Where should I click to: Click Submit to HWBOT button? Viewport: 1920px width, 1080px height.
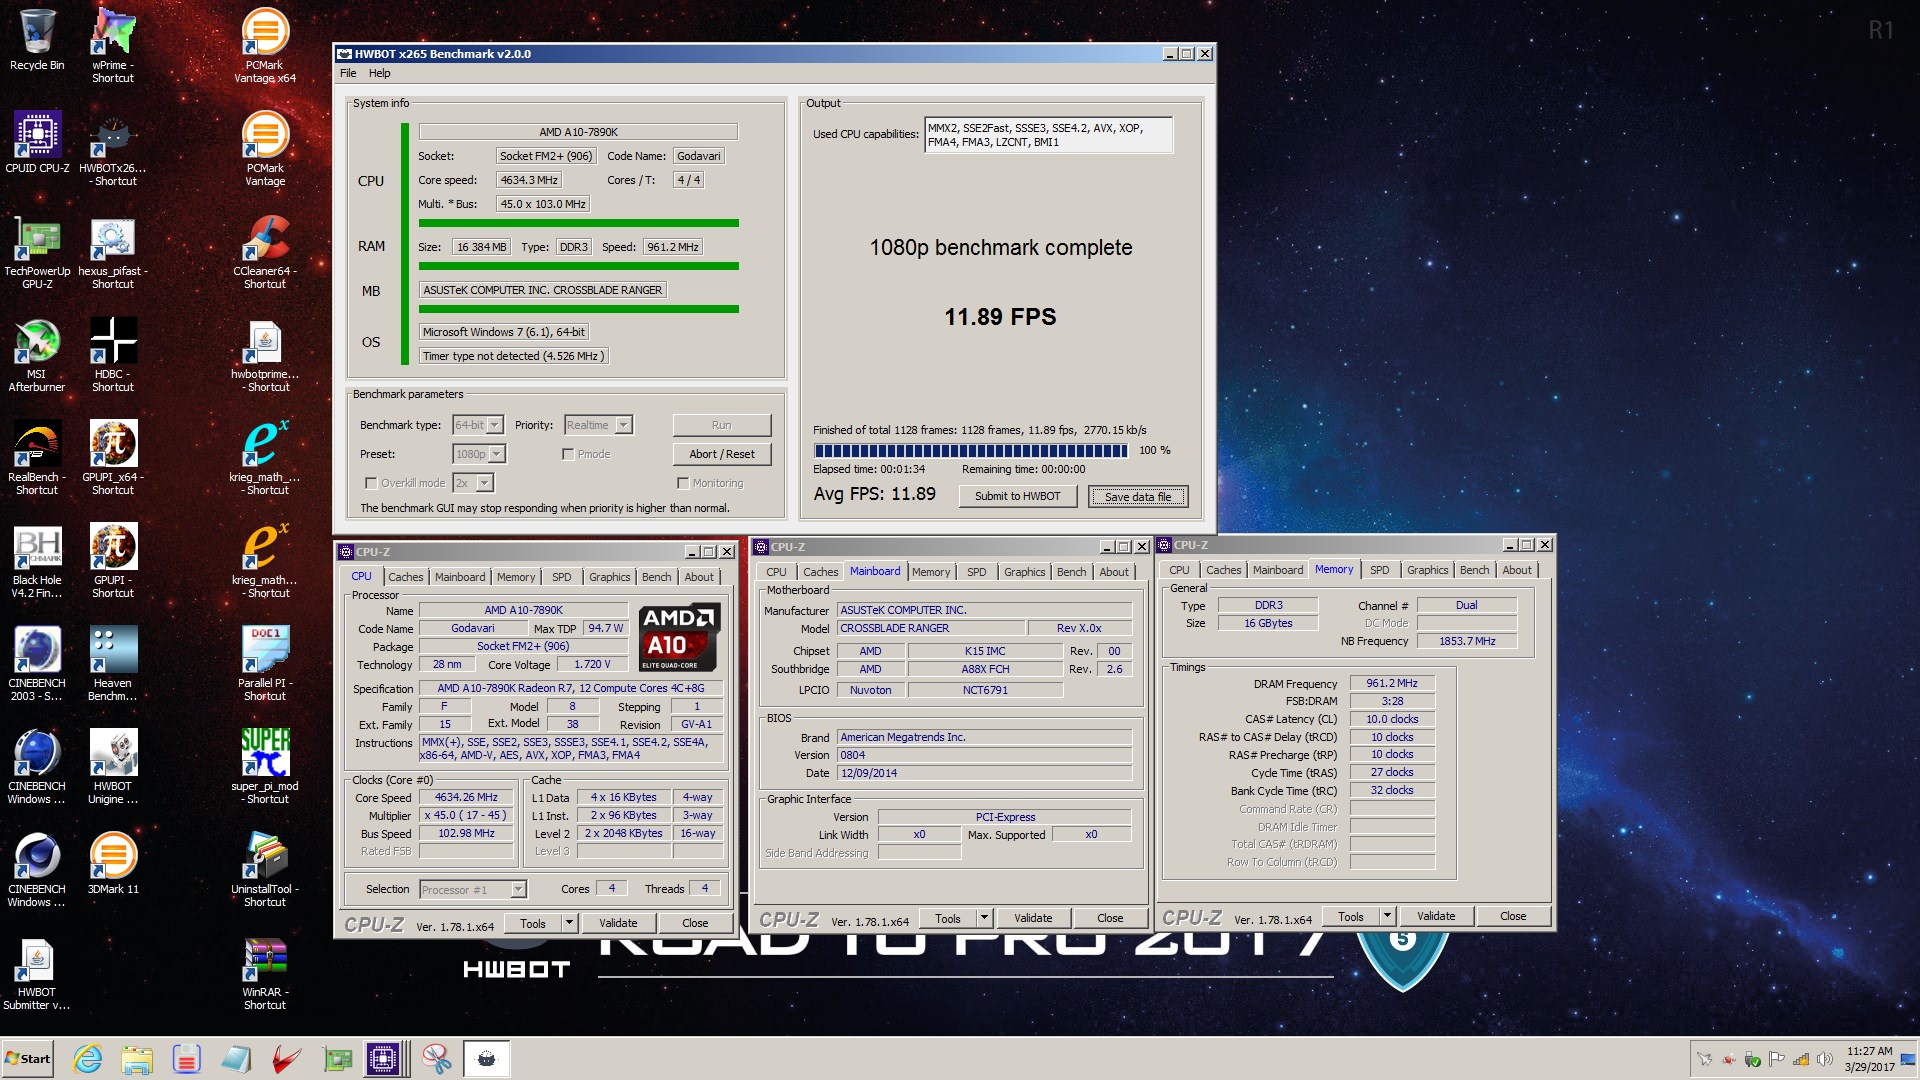1017,496
